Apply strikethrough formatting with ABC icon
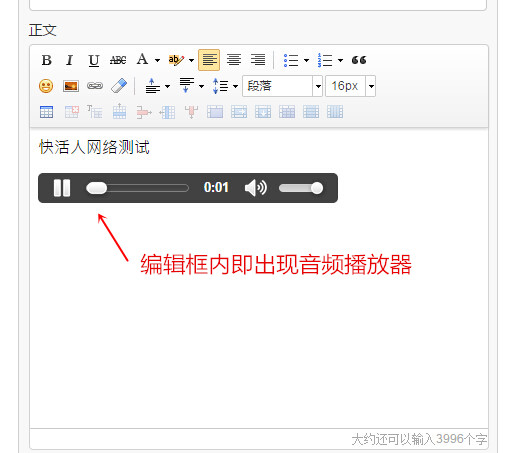The image size is (505, 453). pyautogui.click(x=118, y=60)
